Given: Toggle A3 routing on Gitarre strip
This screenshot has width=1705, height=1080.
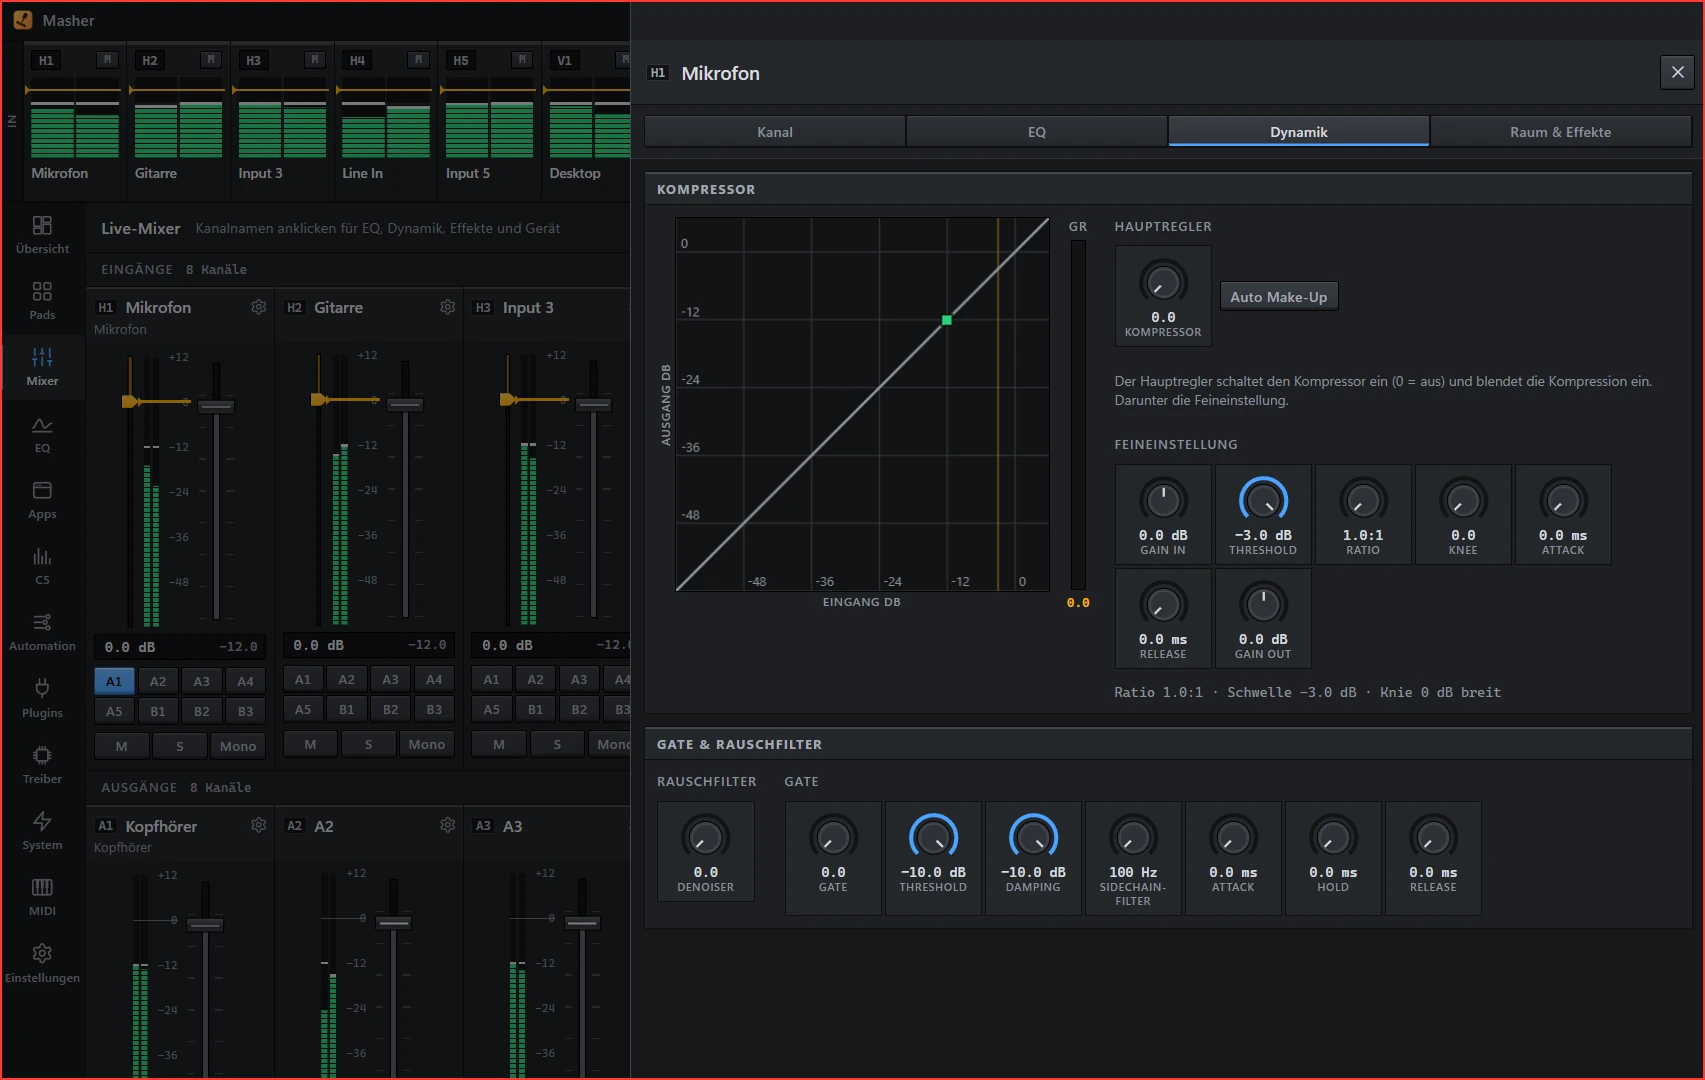Looking at the screenshot, I should pyautogui.click(x=391, y=679).
